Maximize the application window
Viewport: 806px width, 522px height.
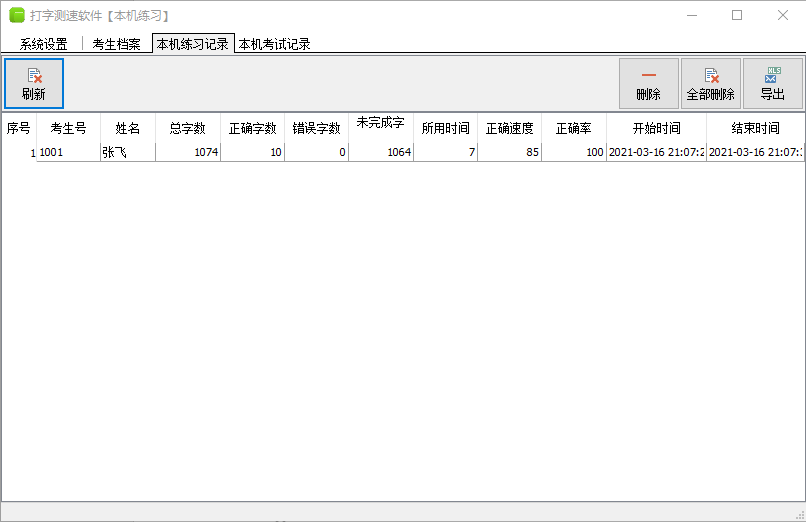tap(737, 15)
